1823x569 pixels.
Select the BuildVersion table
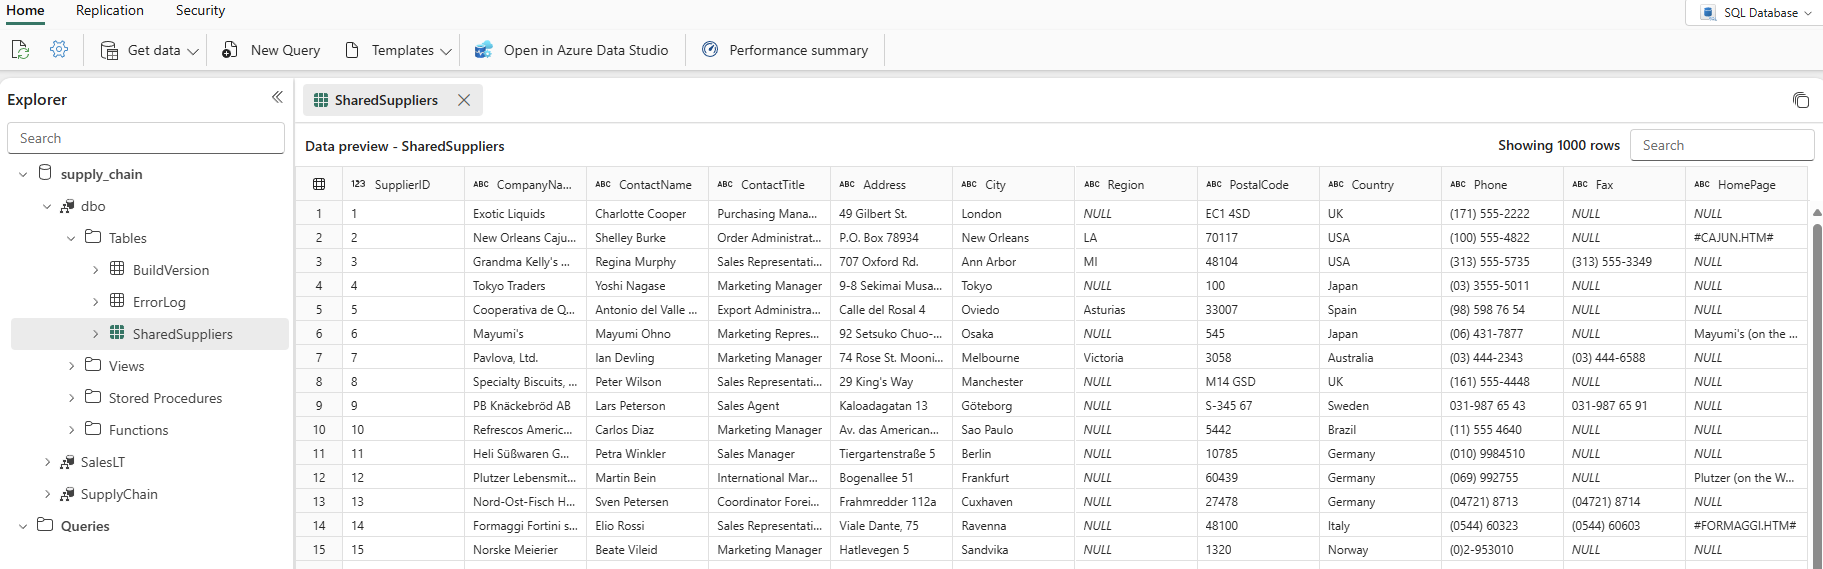click(x=170, y=270)
